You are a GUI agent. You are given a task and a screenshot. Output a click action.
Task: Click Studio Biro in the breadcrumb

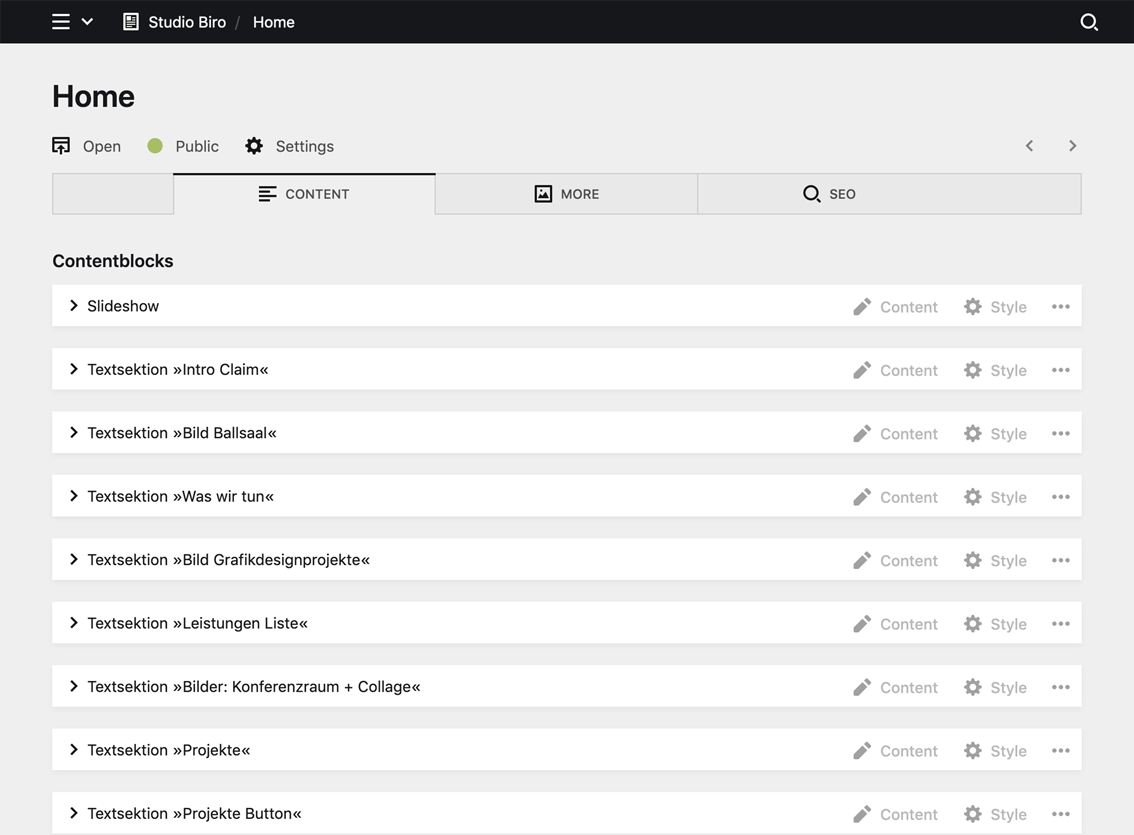[x=186, y=21]
